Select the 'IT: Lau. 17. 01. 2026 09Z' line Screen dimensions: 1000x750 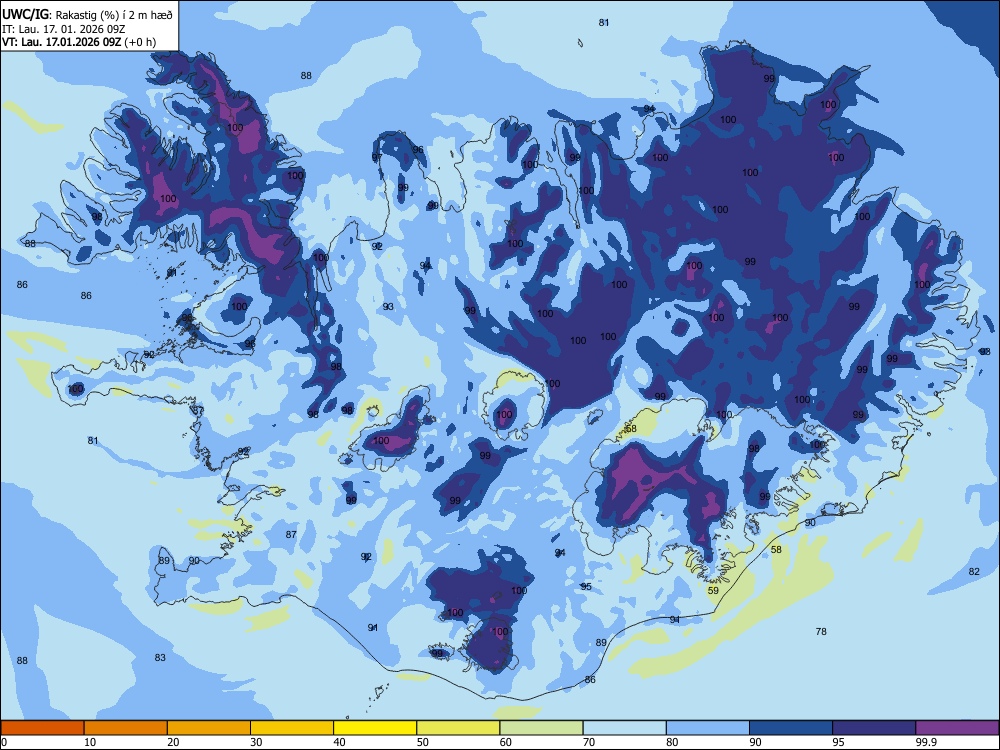pyautogui.click(x=63, y=29)
